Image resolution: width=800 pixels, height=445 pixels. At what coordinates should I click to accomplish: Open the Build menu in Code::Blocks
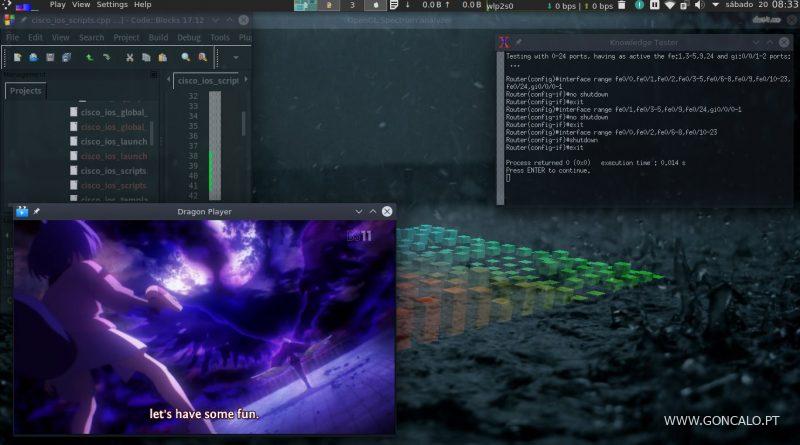coord(157,37)
